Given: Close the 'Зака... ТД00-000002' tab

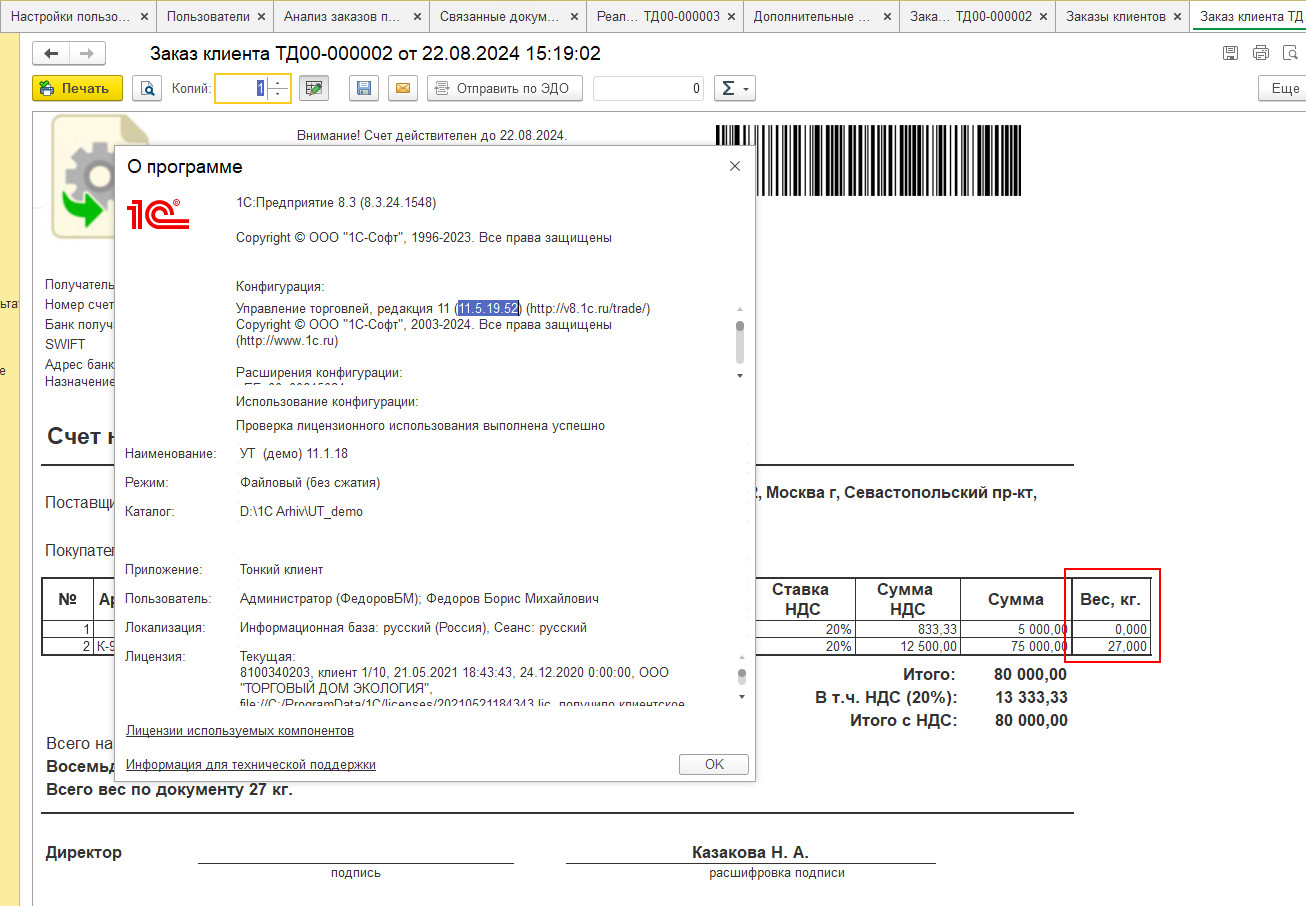Looking at the screenshot, I should [x=1044, y=17].
